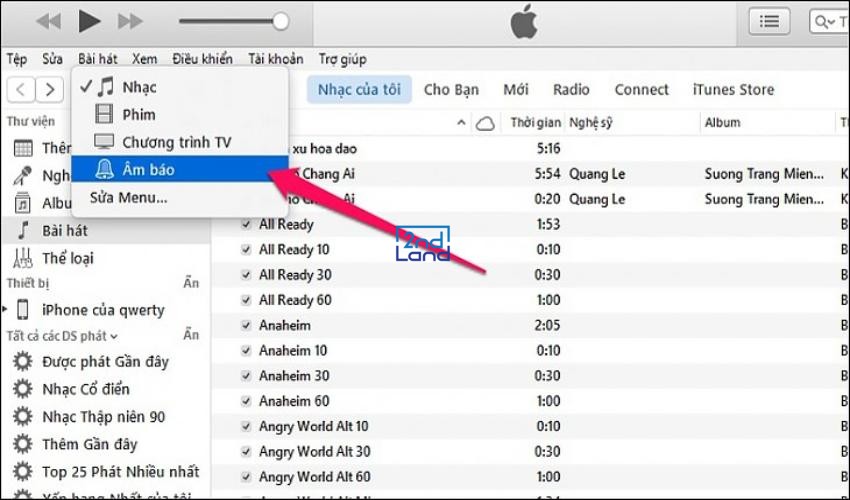
Task: Open Top 25 Phát Nhiều nhất playlist
Action: coord(121,472)
